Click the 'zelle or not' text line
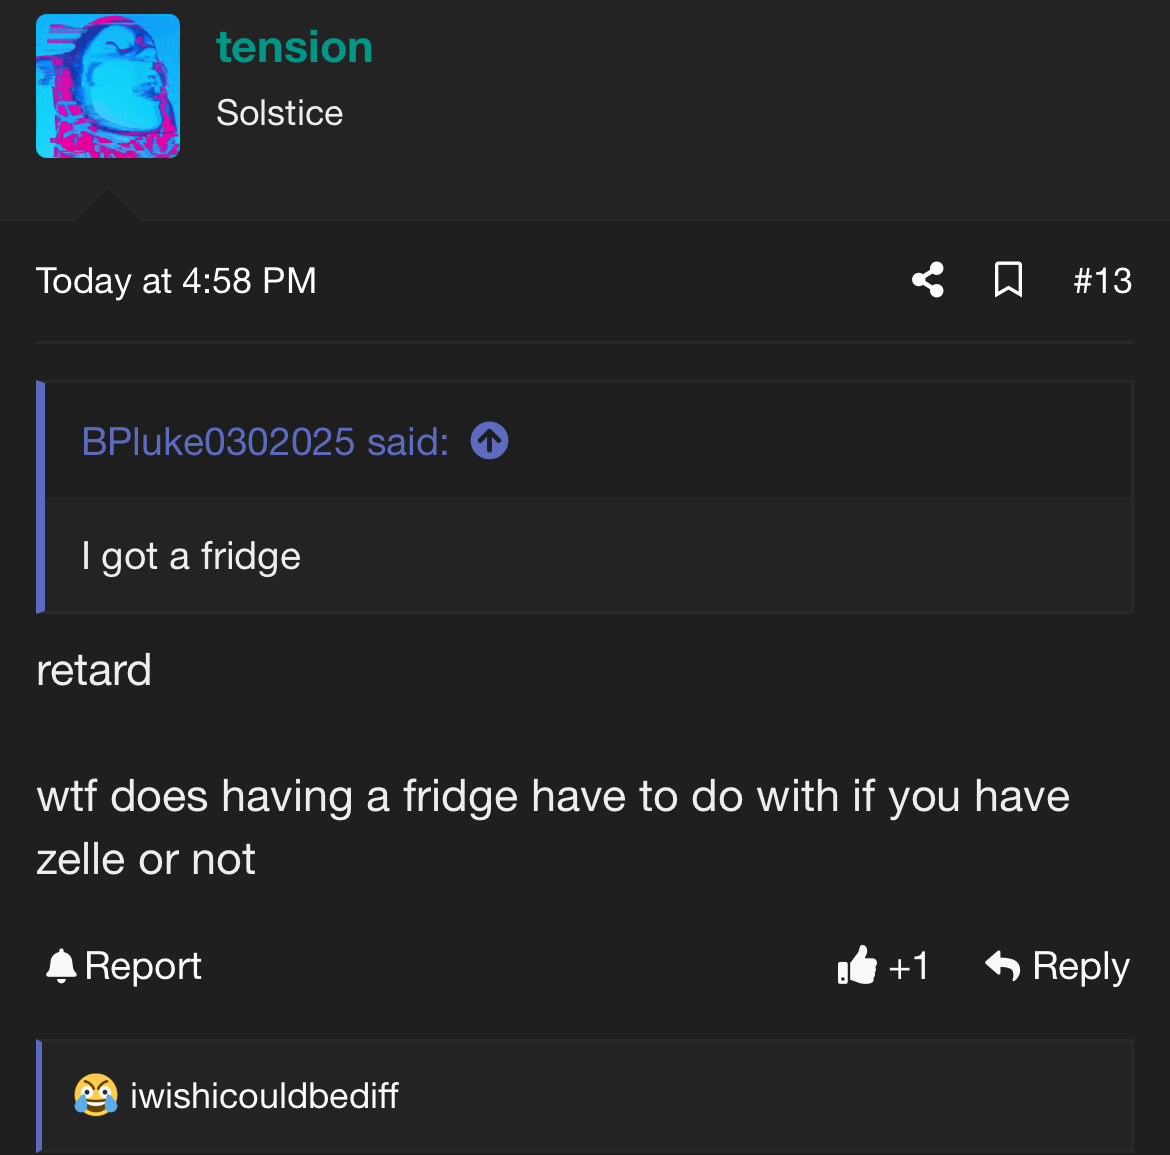Screen dimensions: 1170x1155 point(146,860)
